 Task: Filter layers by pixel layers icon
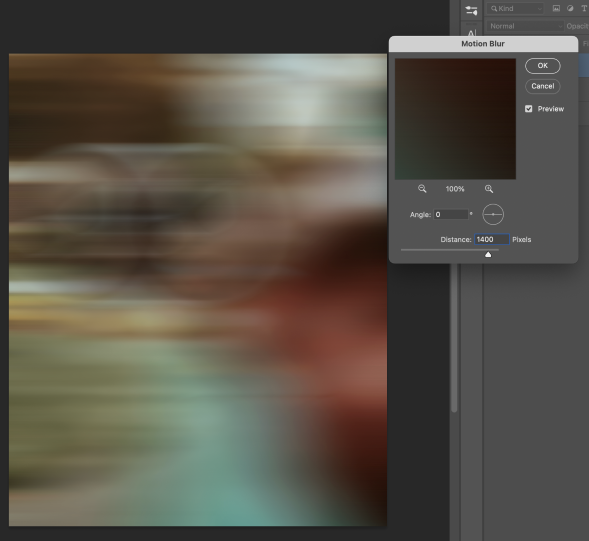coord(556,8)
